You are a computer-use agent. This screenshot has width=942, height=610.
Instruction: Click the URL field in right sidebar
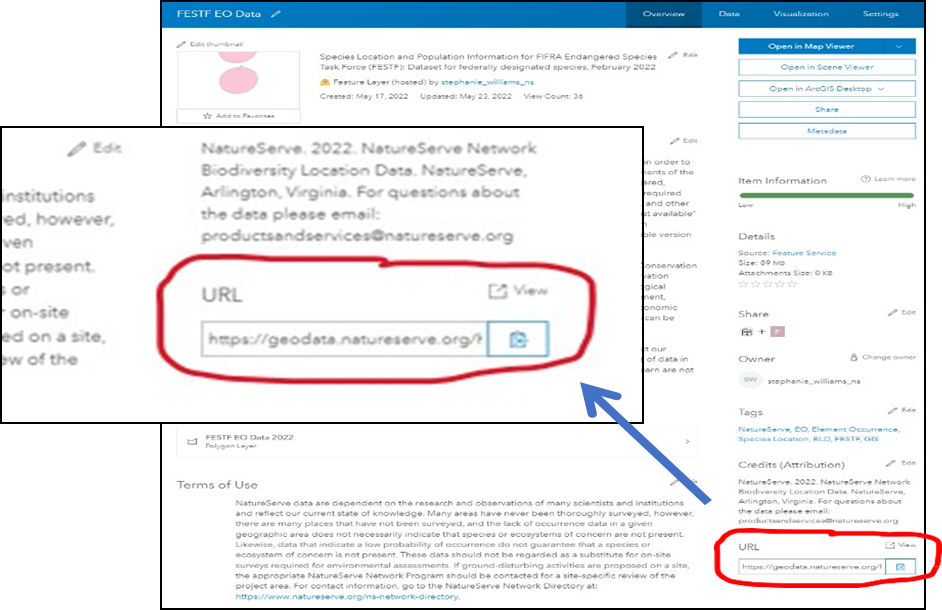point(812,567)
